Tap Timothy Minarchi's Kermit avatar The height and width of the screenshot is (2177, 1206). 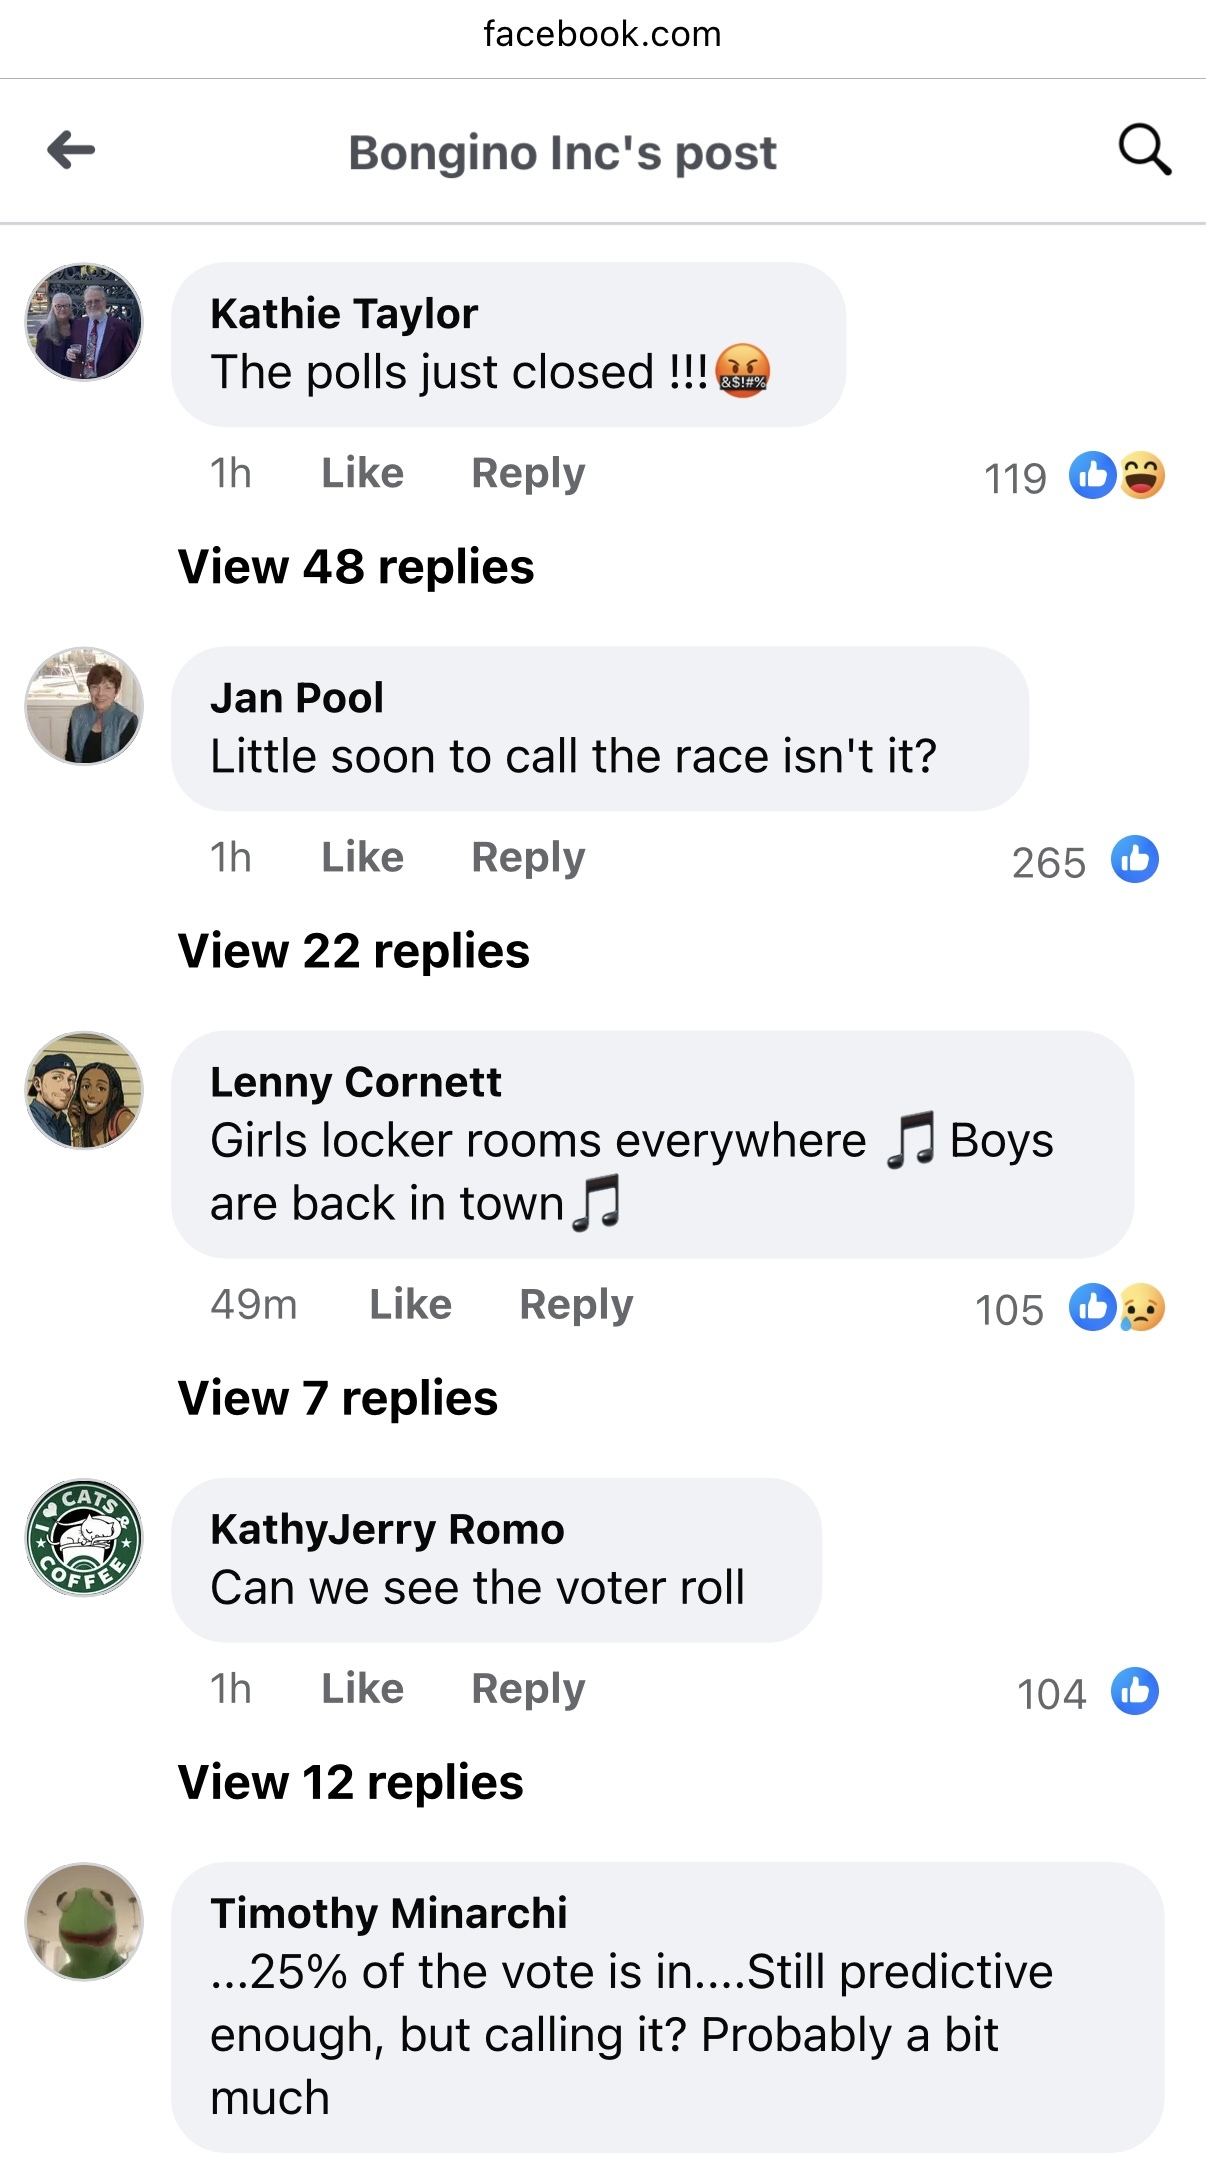pyautogui.click(x=84, y=1922)
